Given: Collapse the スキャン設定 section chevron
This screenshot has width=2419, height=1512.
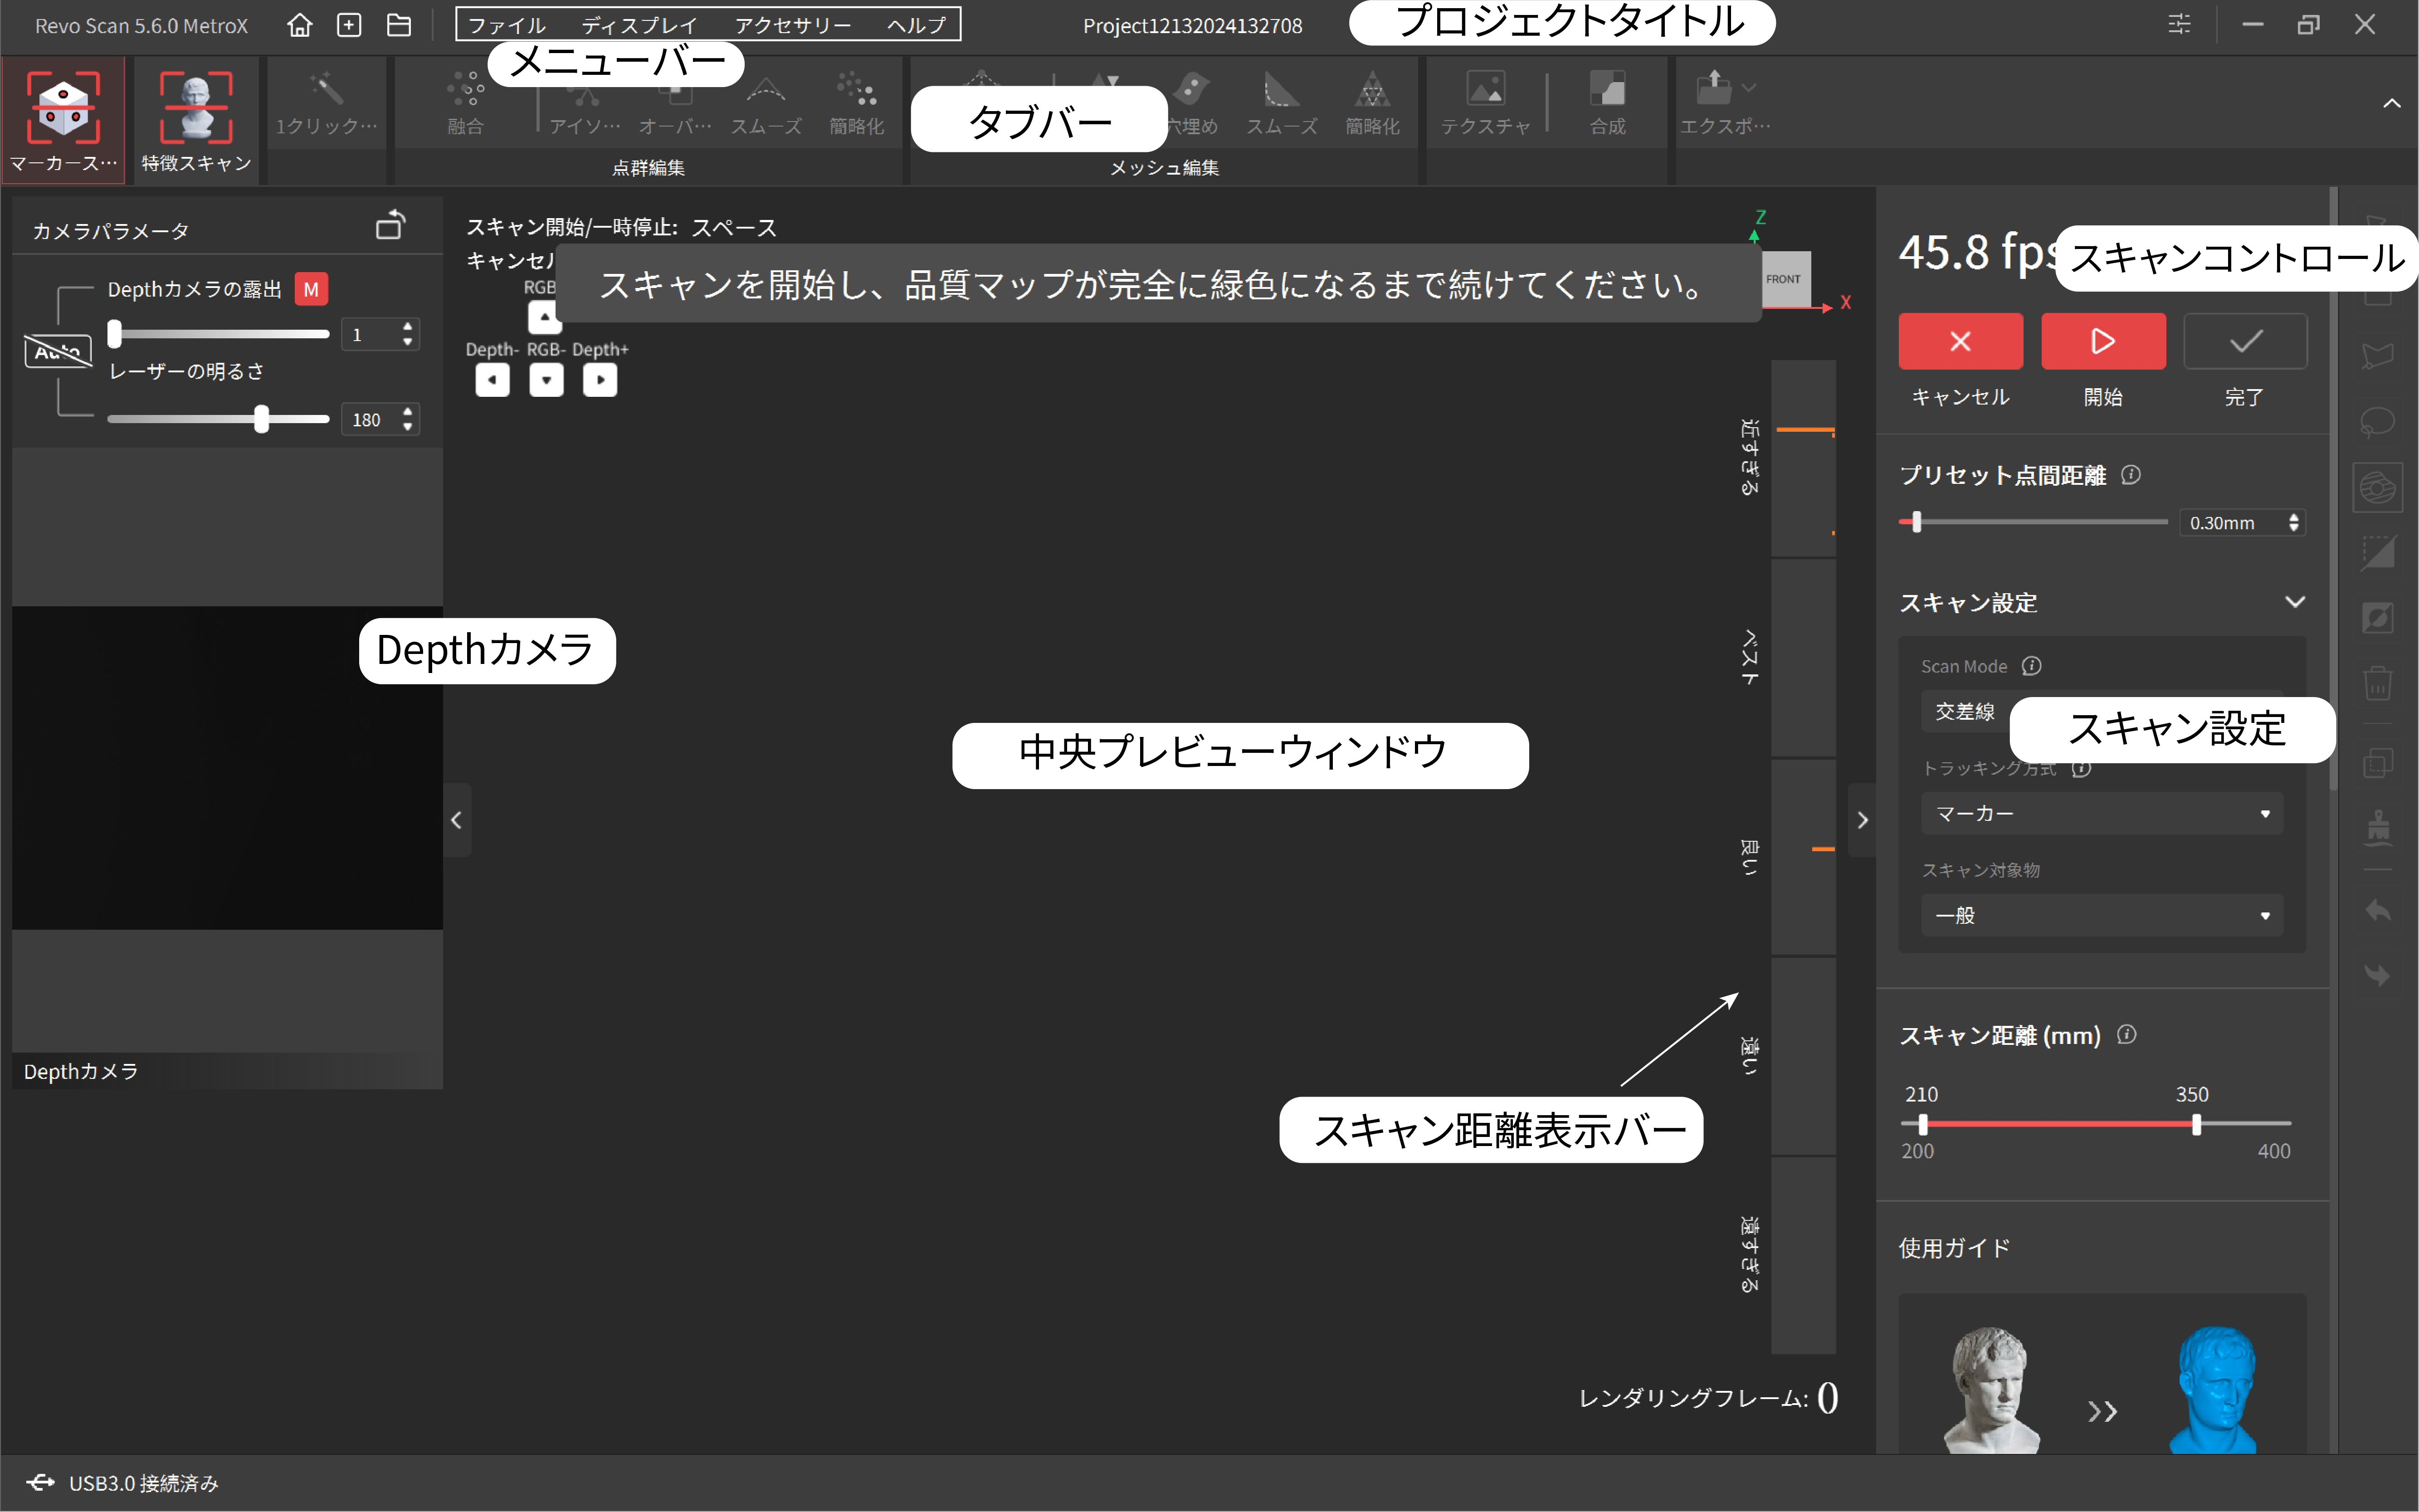Looking at the screenshot, I should click(x=2295, y=601).
